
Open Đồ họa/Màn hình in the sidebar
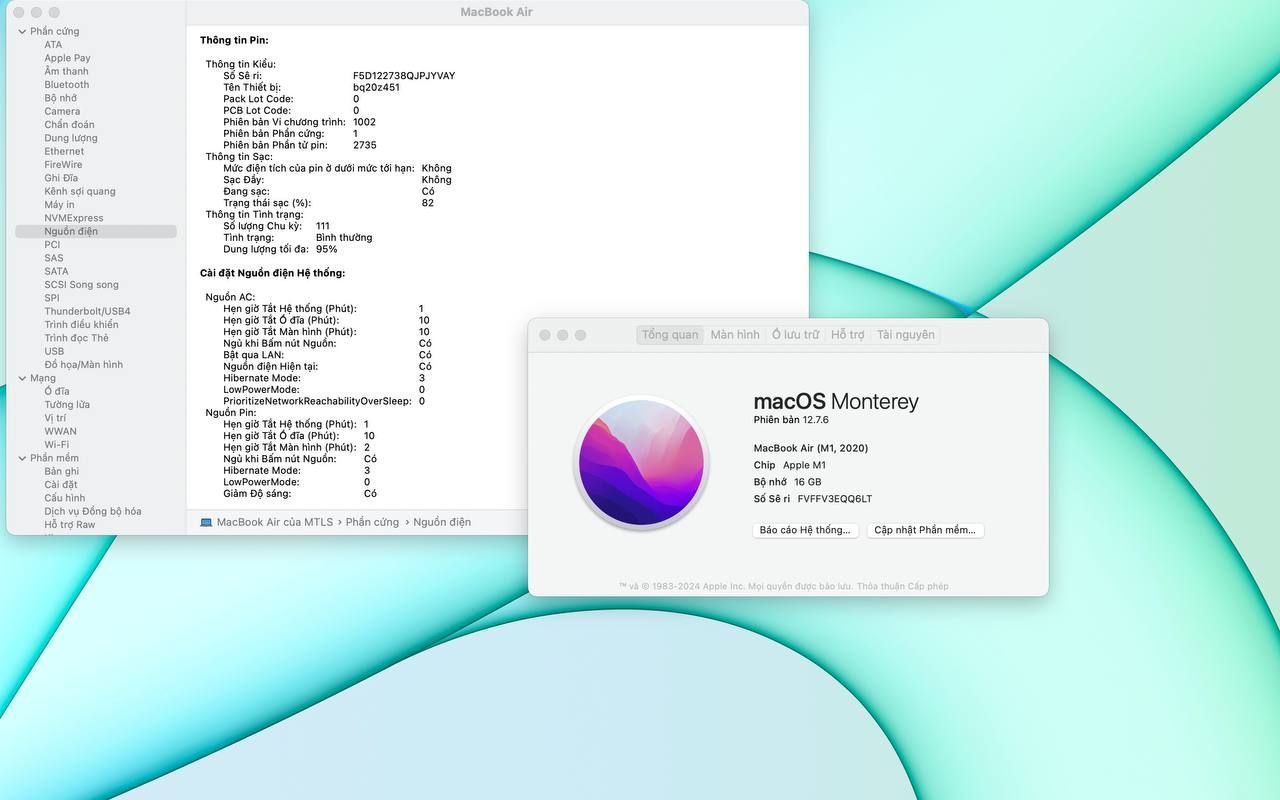point(83,365)
